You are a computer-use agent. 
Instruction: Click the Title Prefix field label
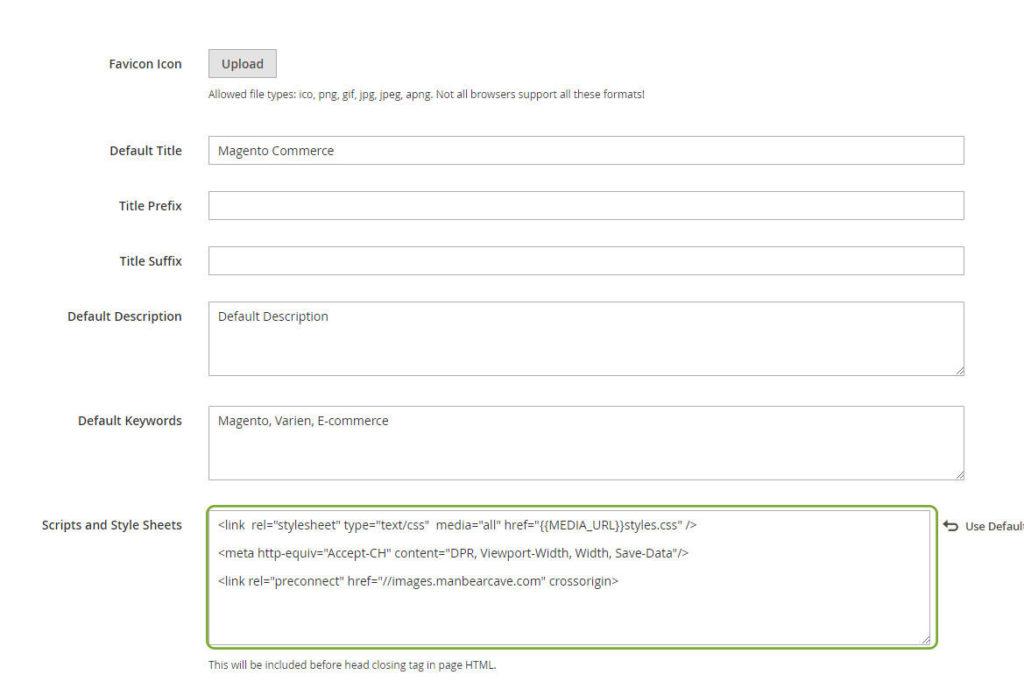(x=150, y=206)
